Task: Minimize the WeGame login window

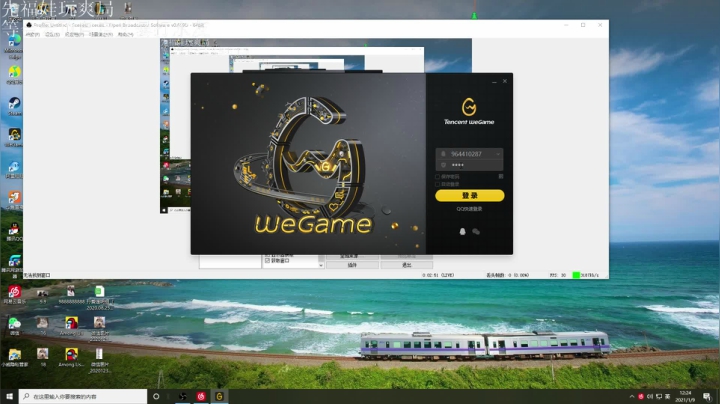Action: [x=494, y=82]
